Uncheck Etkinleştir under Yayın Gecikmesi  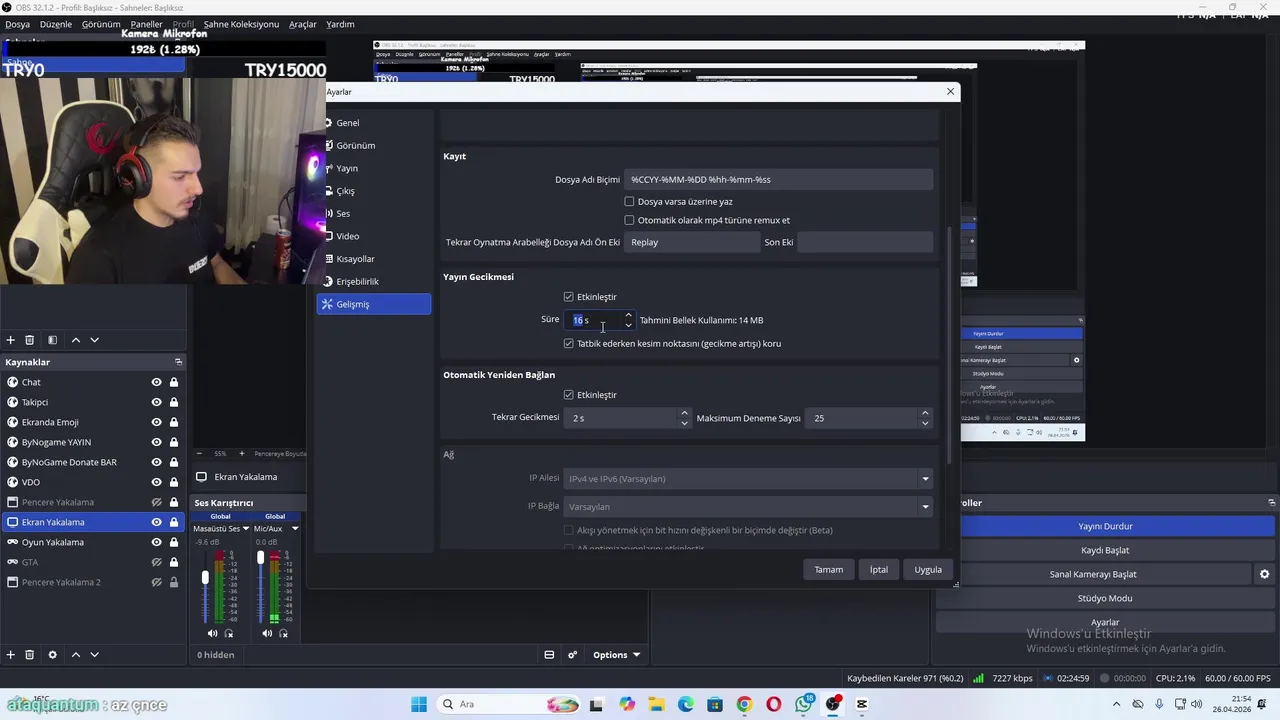tap(568, 297)
